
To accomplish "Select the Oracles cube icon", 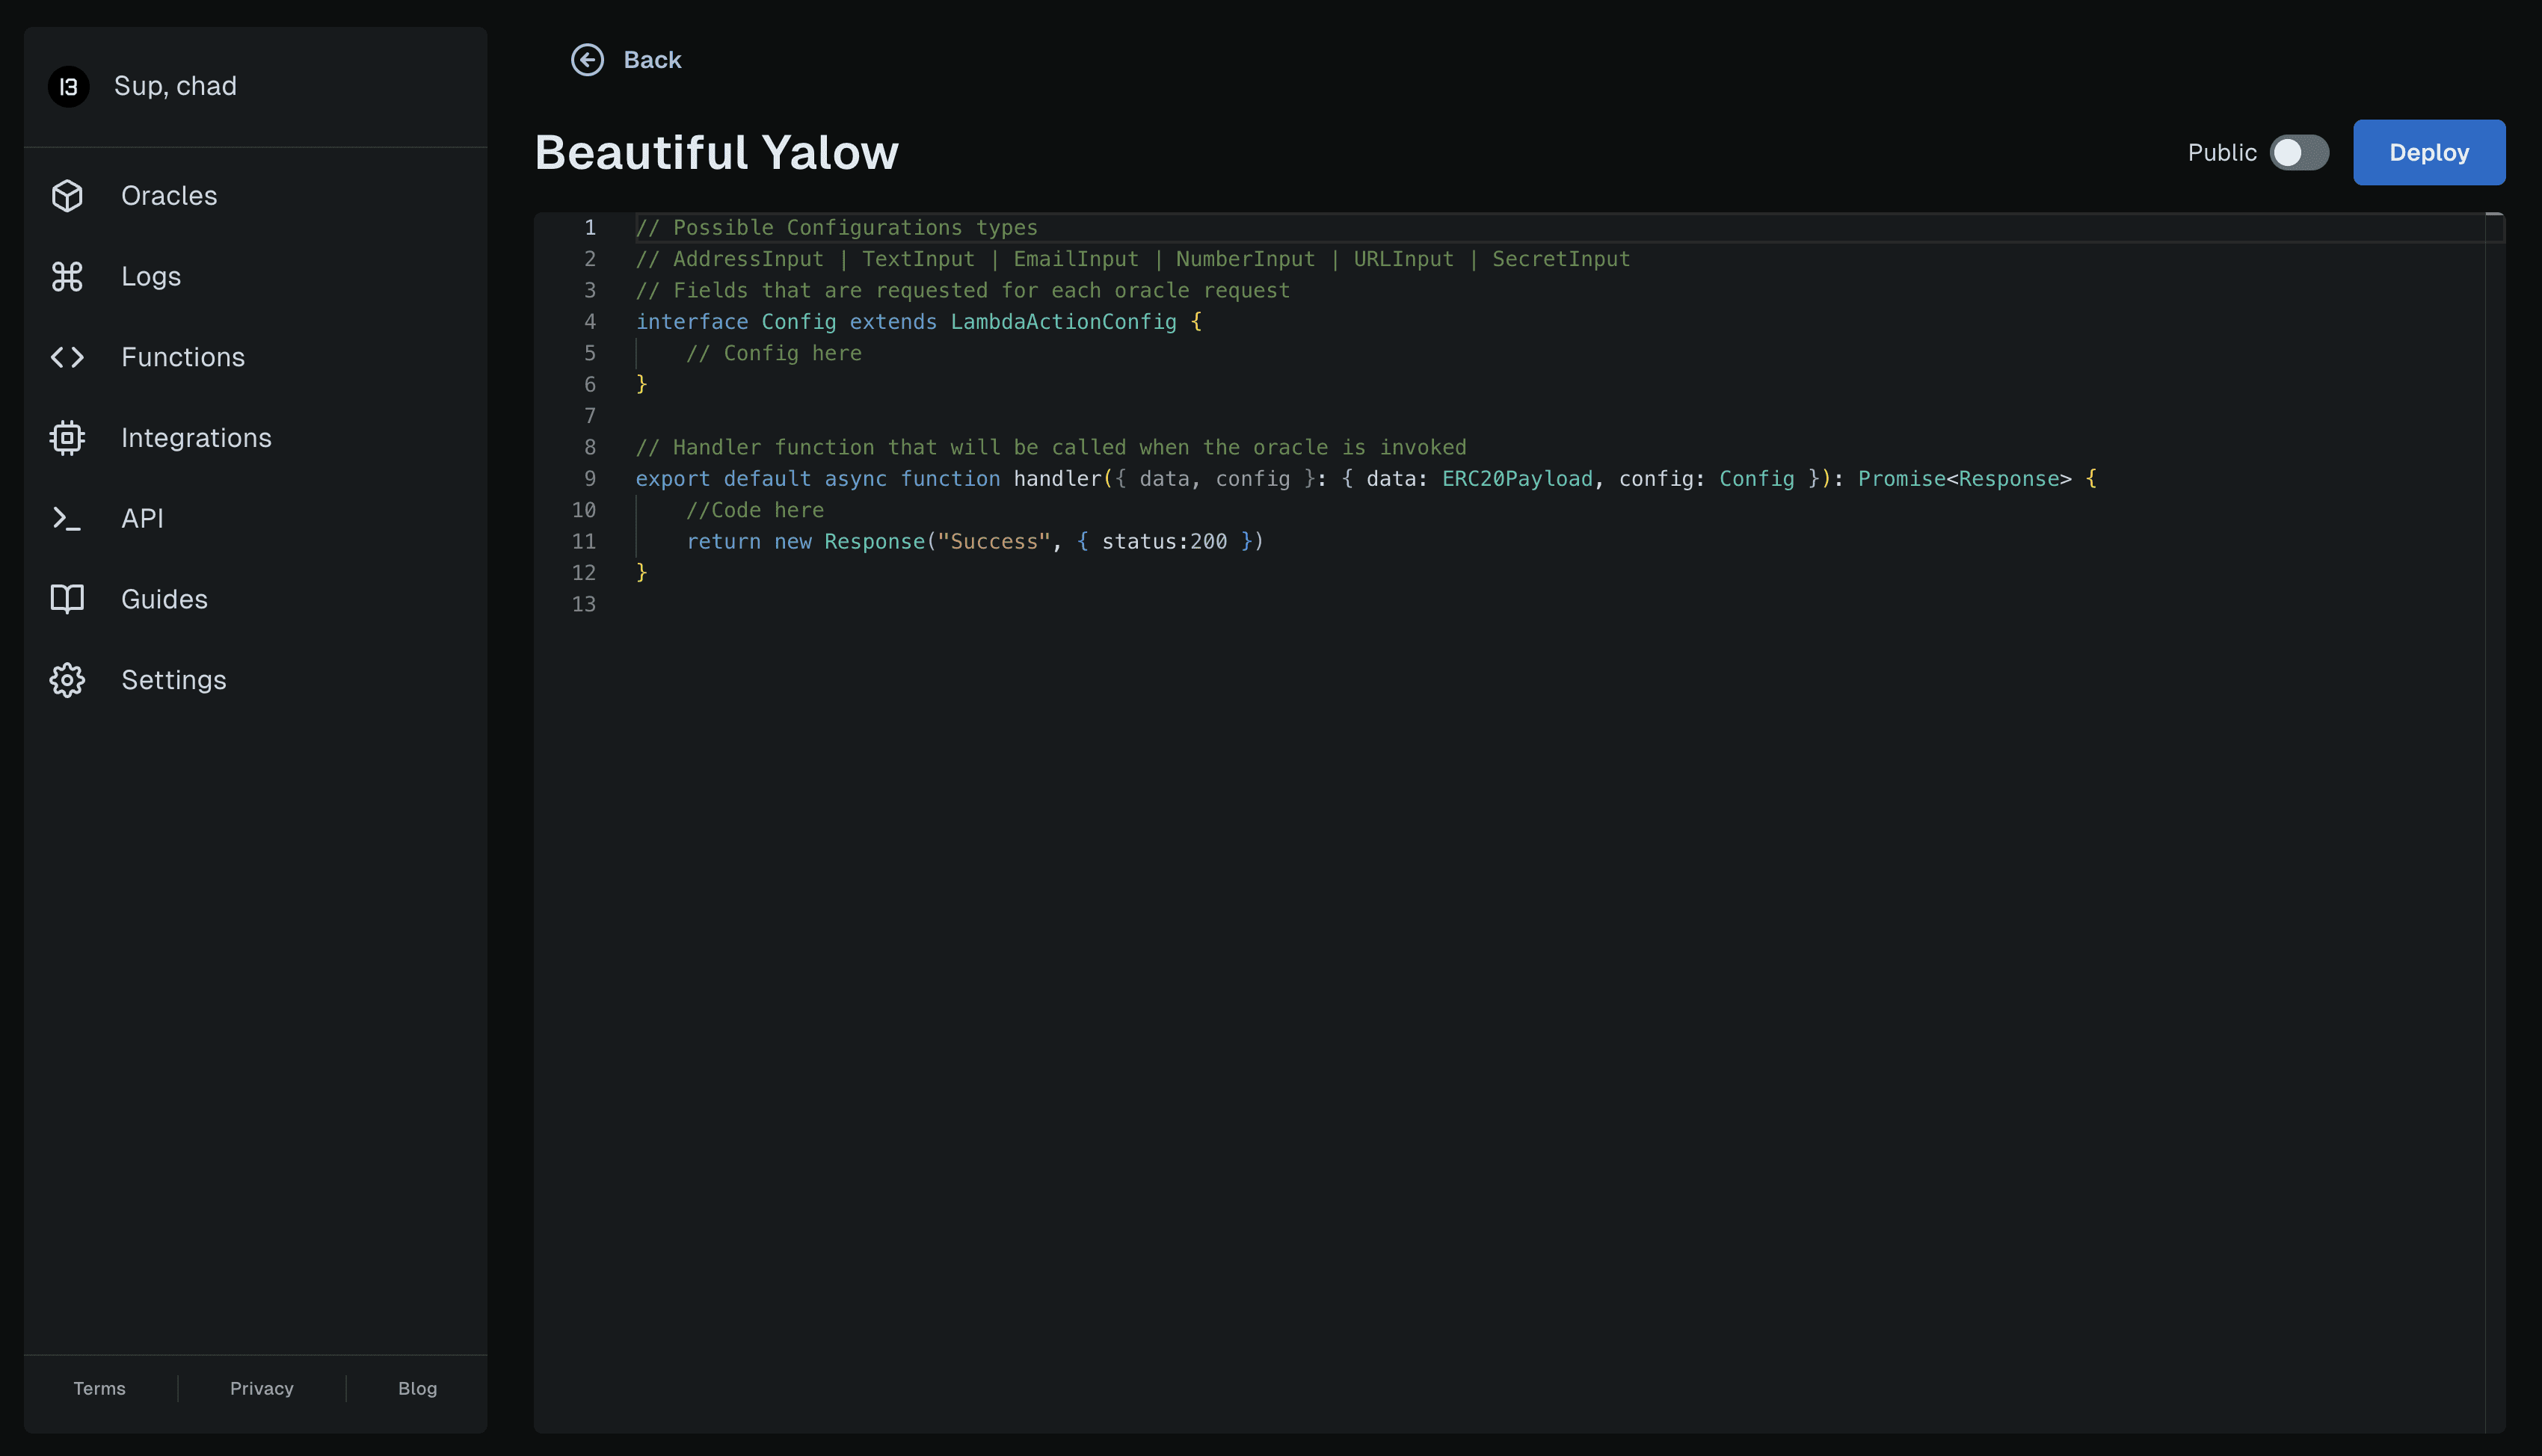I will pos(67,195).
